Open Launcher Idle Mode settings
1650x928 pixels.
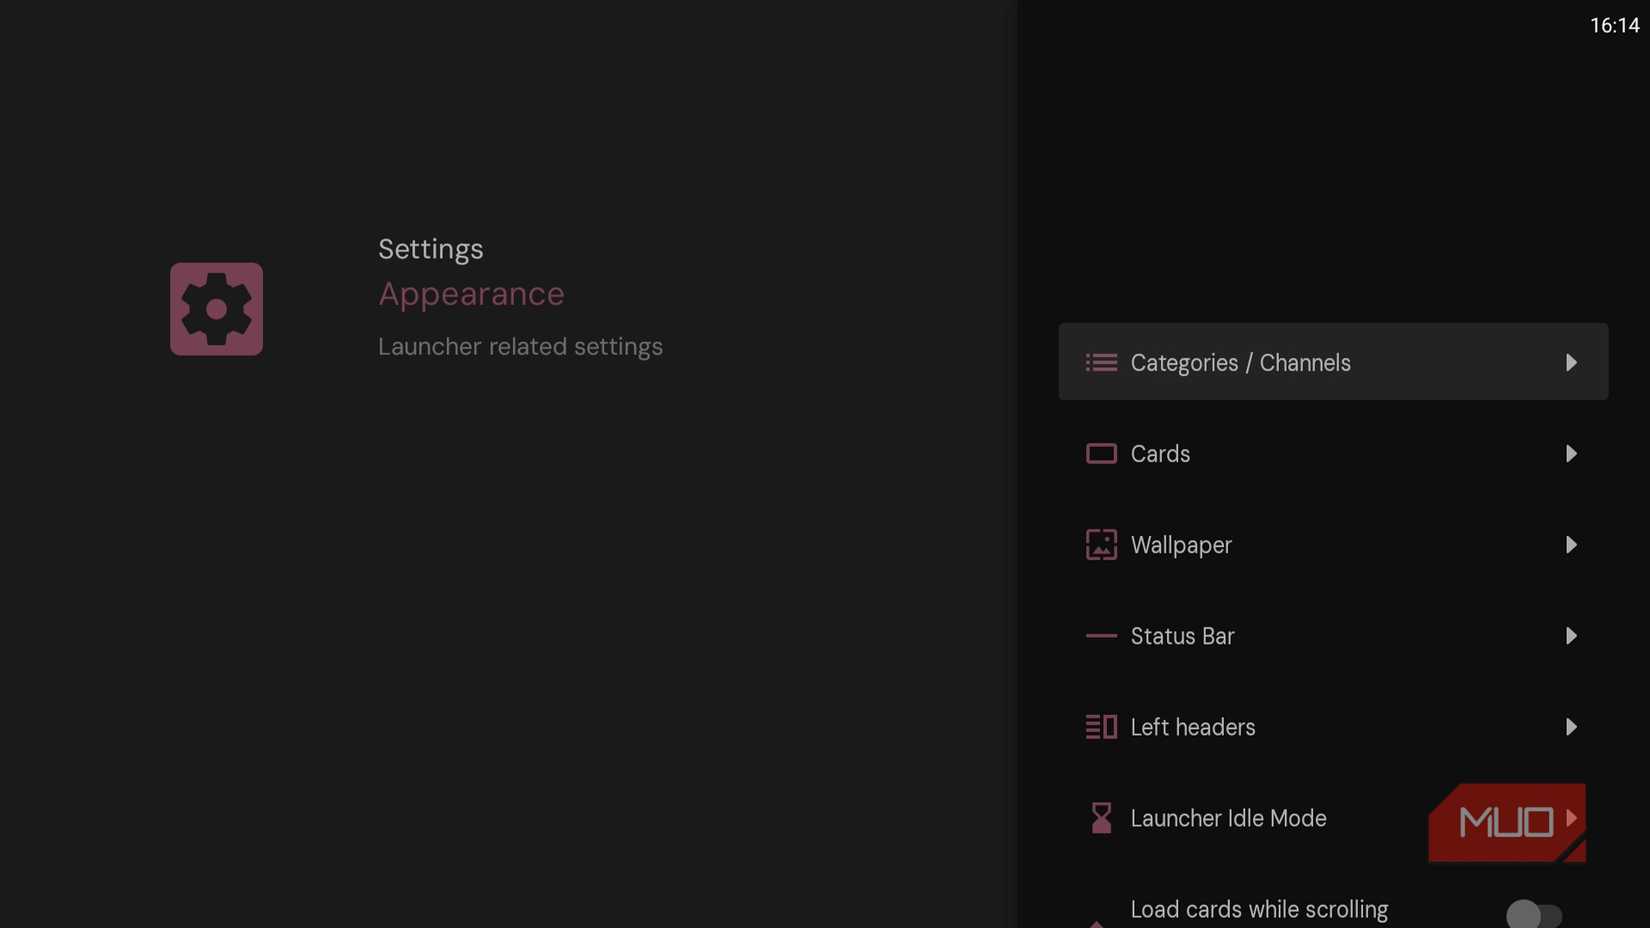click(x=1228, y=818)
